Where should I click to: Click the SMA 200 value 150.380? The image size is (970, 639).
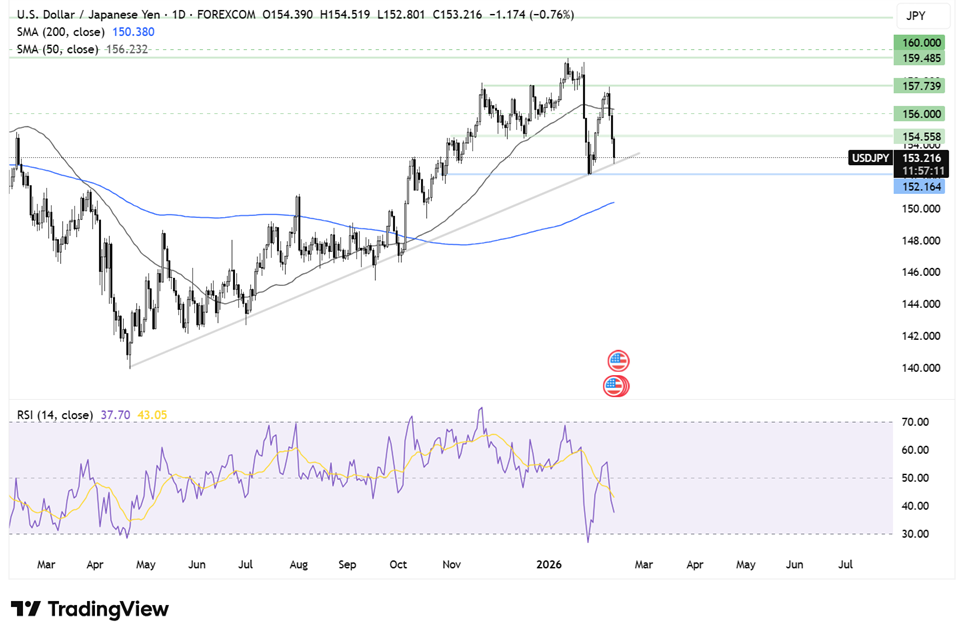pos(134,32)
